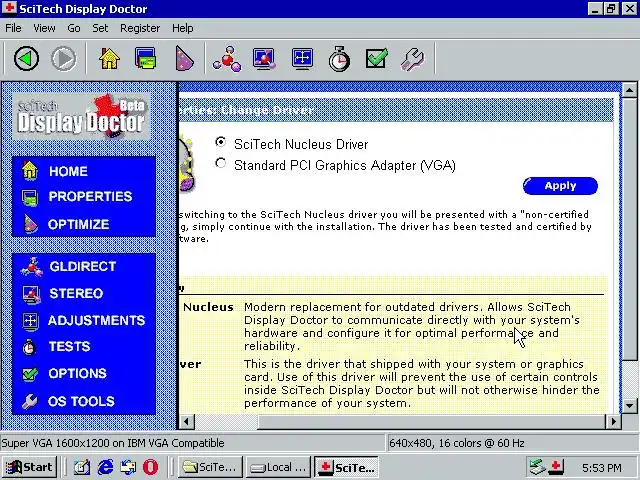
Task: Click the wrench icon beside OS TOOLS
Action: [29, 401]
